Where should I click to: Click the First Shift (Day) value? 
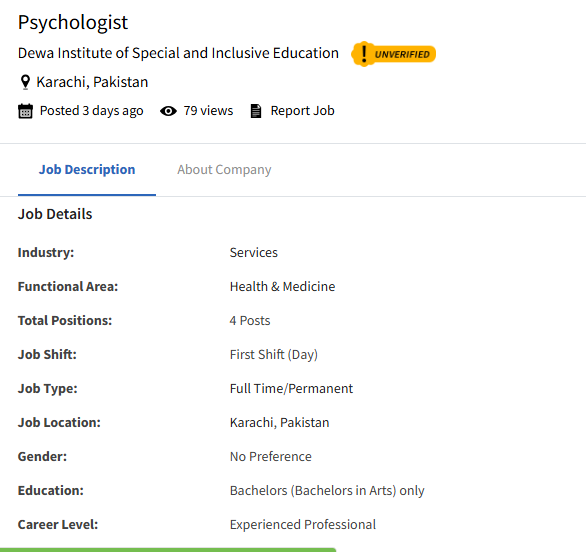click(274, 355)
